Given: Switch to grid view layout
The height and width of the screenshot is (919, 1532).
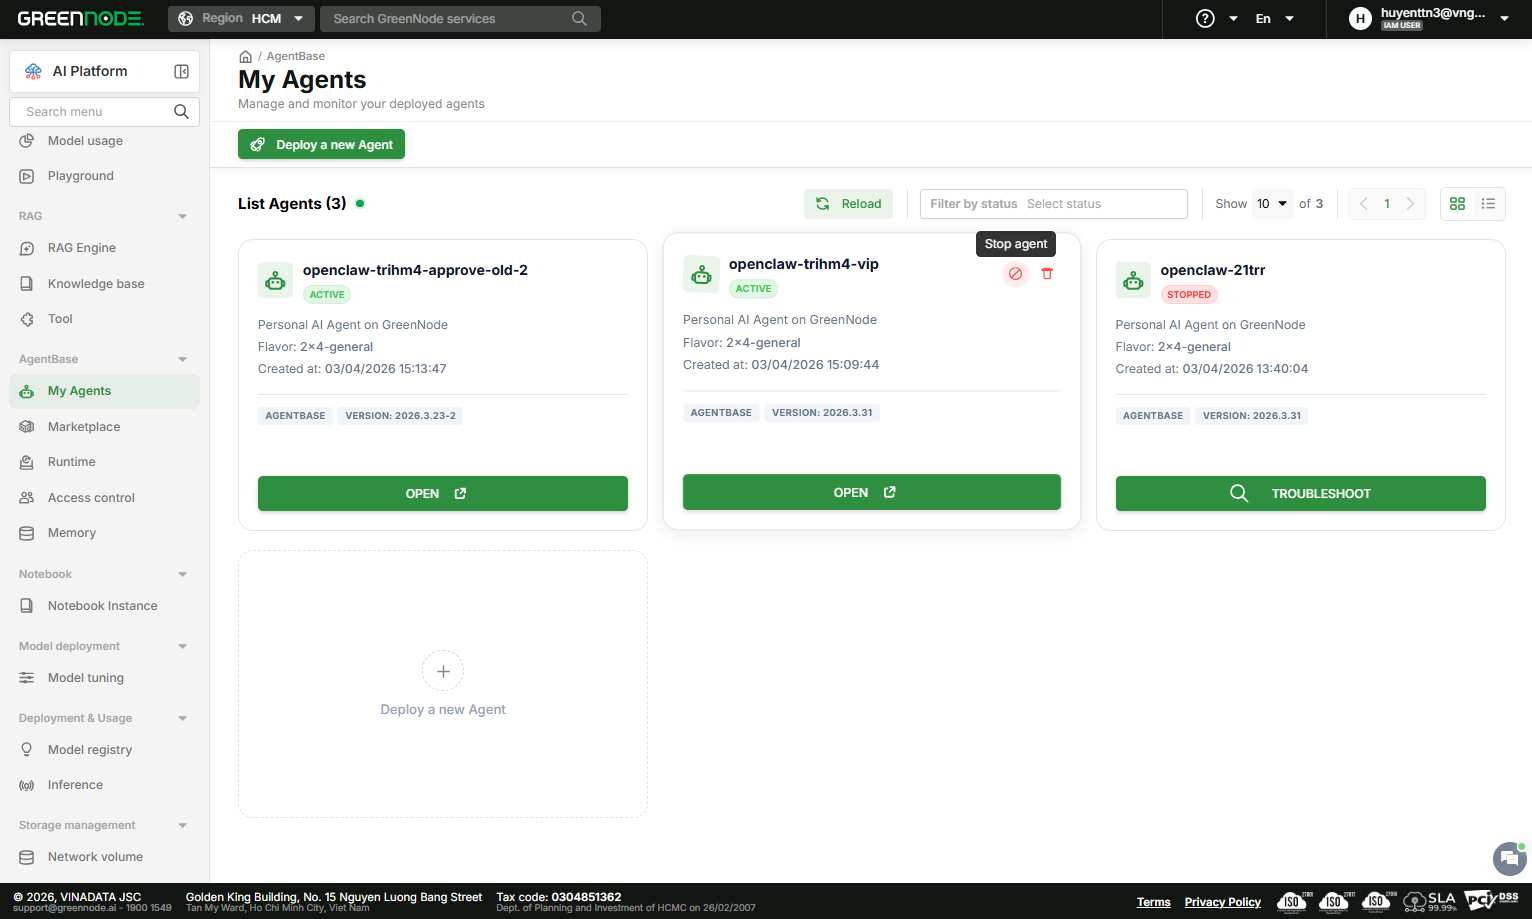Looking at the screenshot, I should coord(1457,204).
